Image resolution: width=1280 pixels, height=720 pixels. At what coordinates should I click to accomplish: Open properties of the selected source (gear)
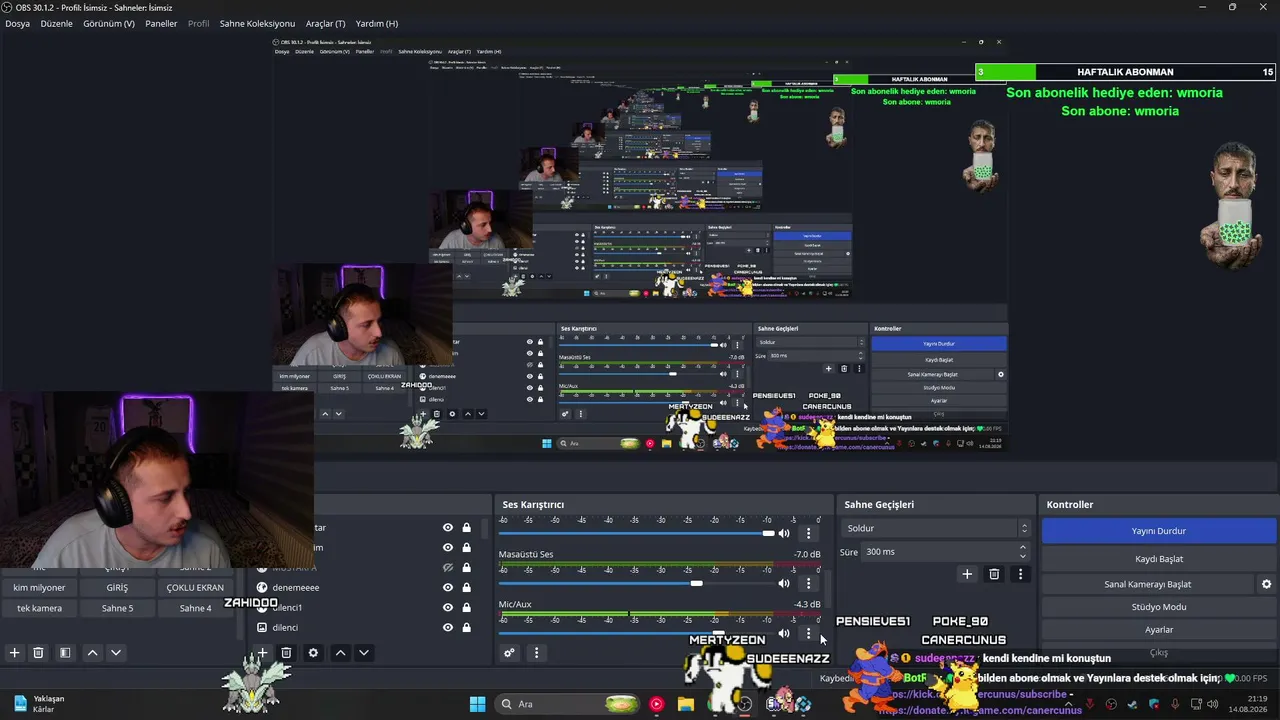(x=313, y=653)
